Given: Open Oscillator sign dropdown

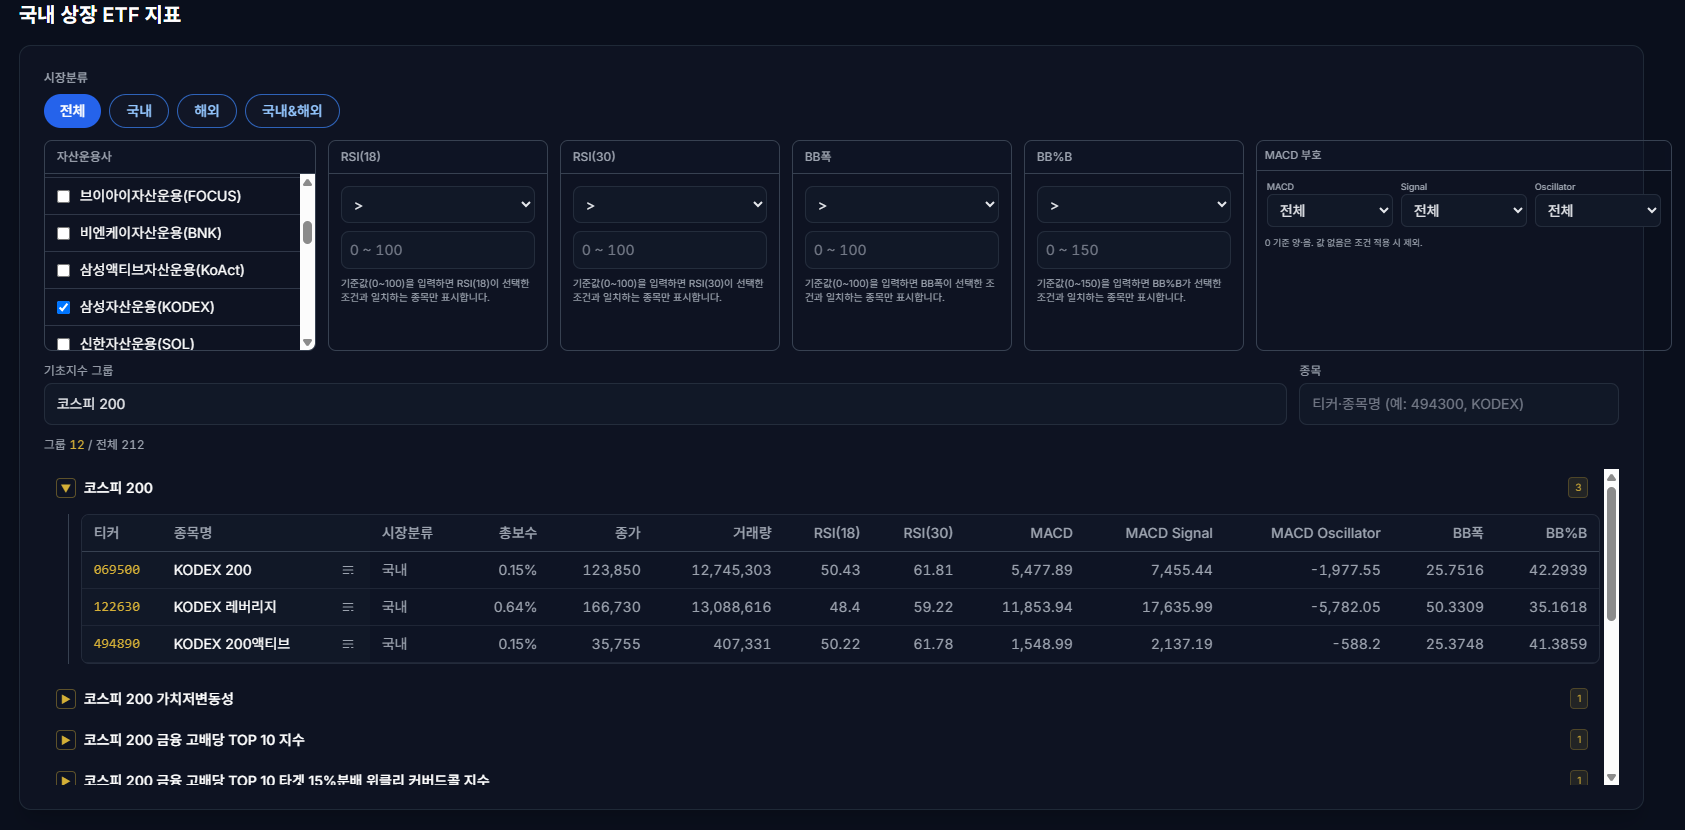Looking at the screenshot, I should click(x=1598, y=210).
